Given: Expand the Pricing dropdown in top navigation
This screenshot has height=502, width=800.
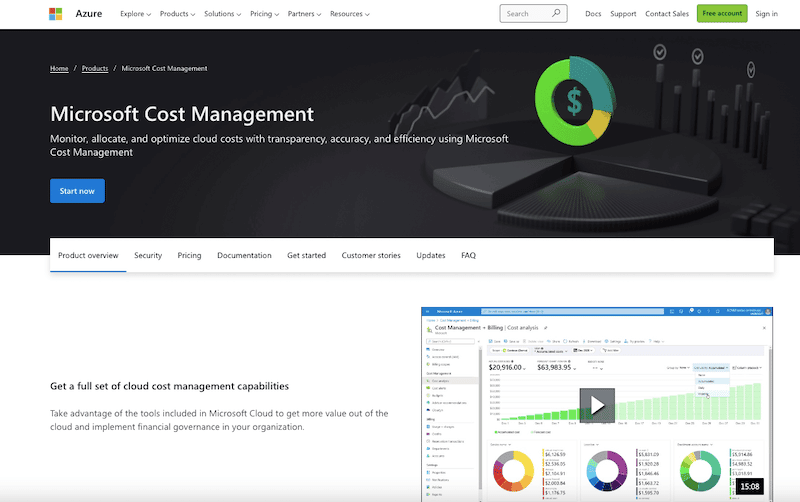Looking at the screenshot, I should pos(264,14).
